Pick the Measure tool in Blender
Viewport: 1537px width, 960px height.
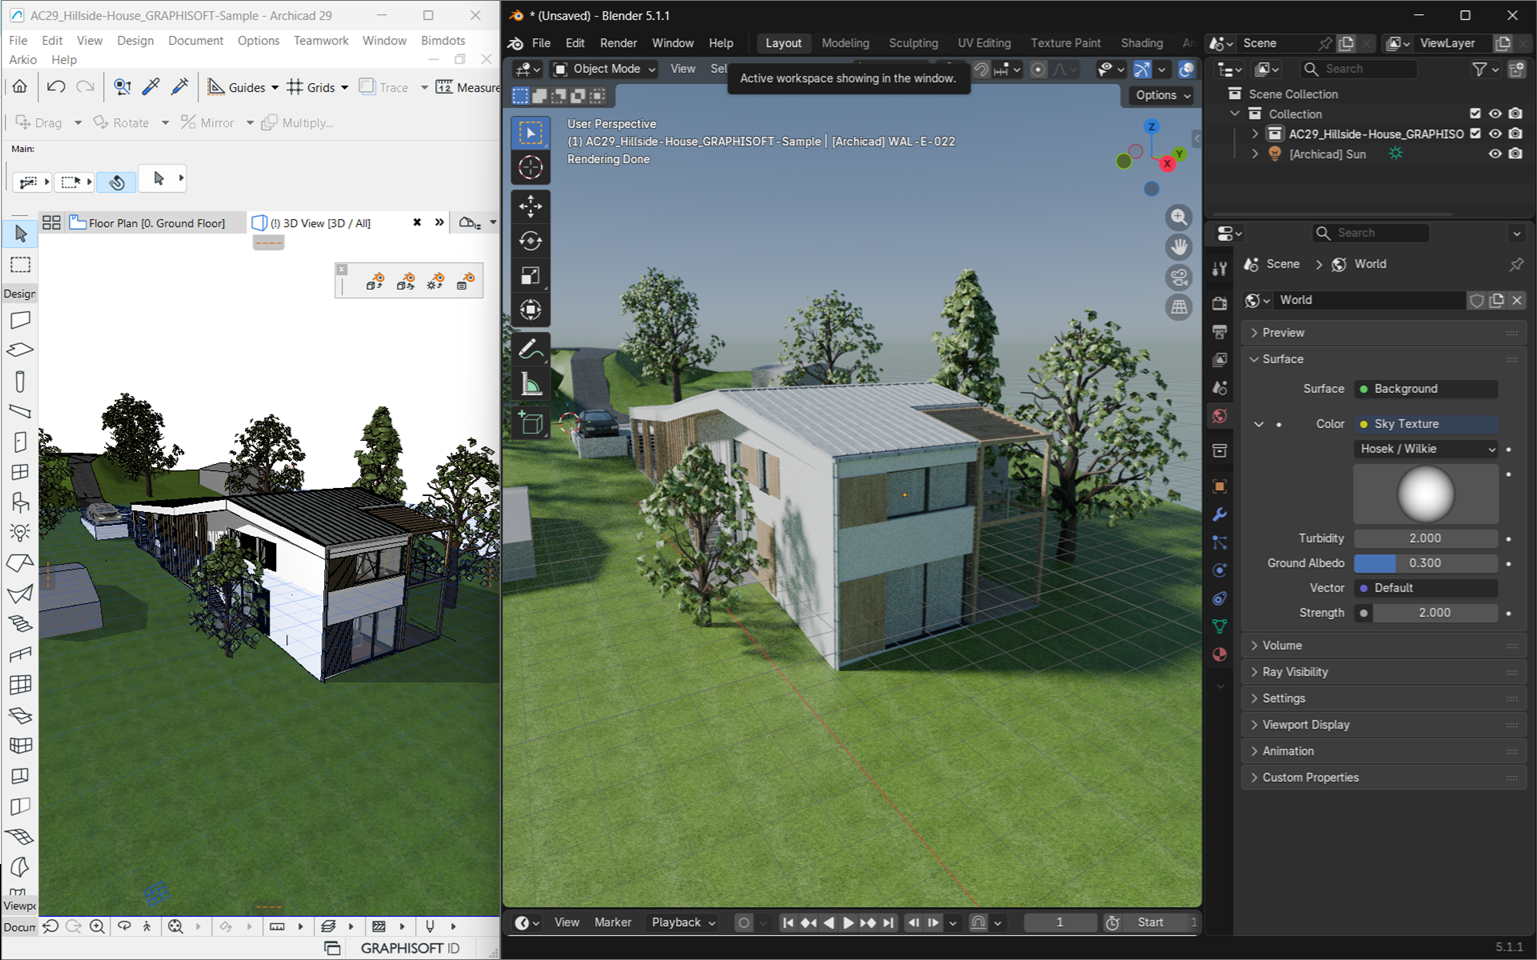531,384
